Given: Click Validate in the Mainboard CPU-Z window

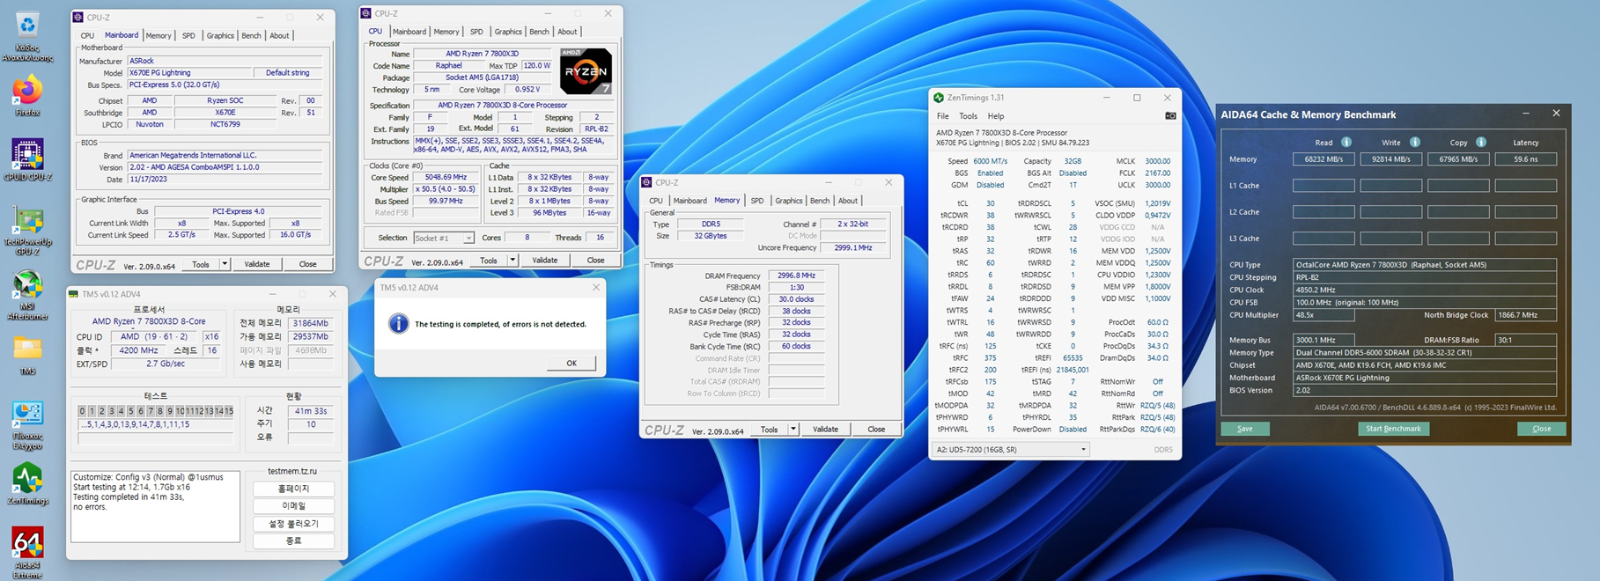Looking at the screenshot, I should tap(257, 264).
